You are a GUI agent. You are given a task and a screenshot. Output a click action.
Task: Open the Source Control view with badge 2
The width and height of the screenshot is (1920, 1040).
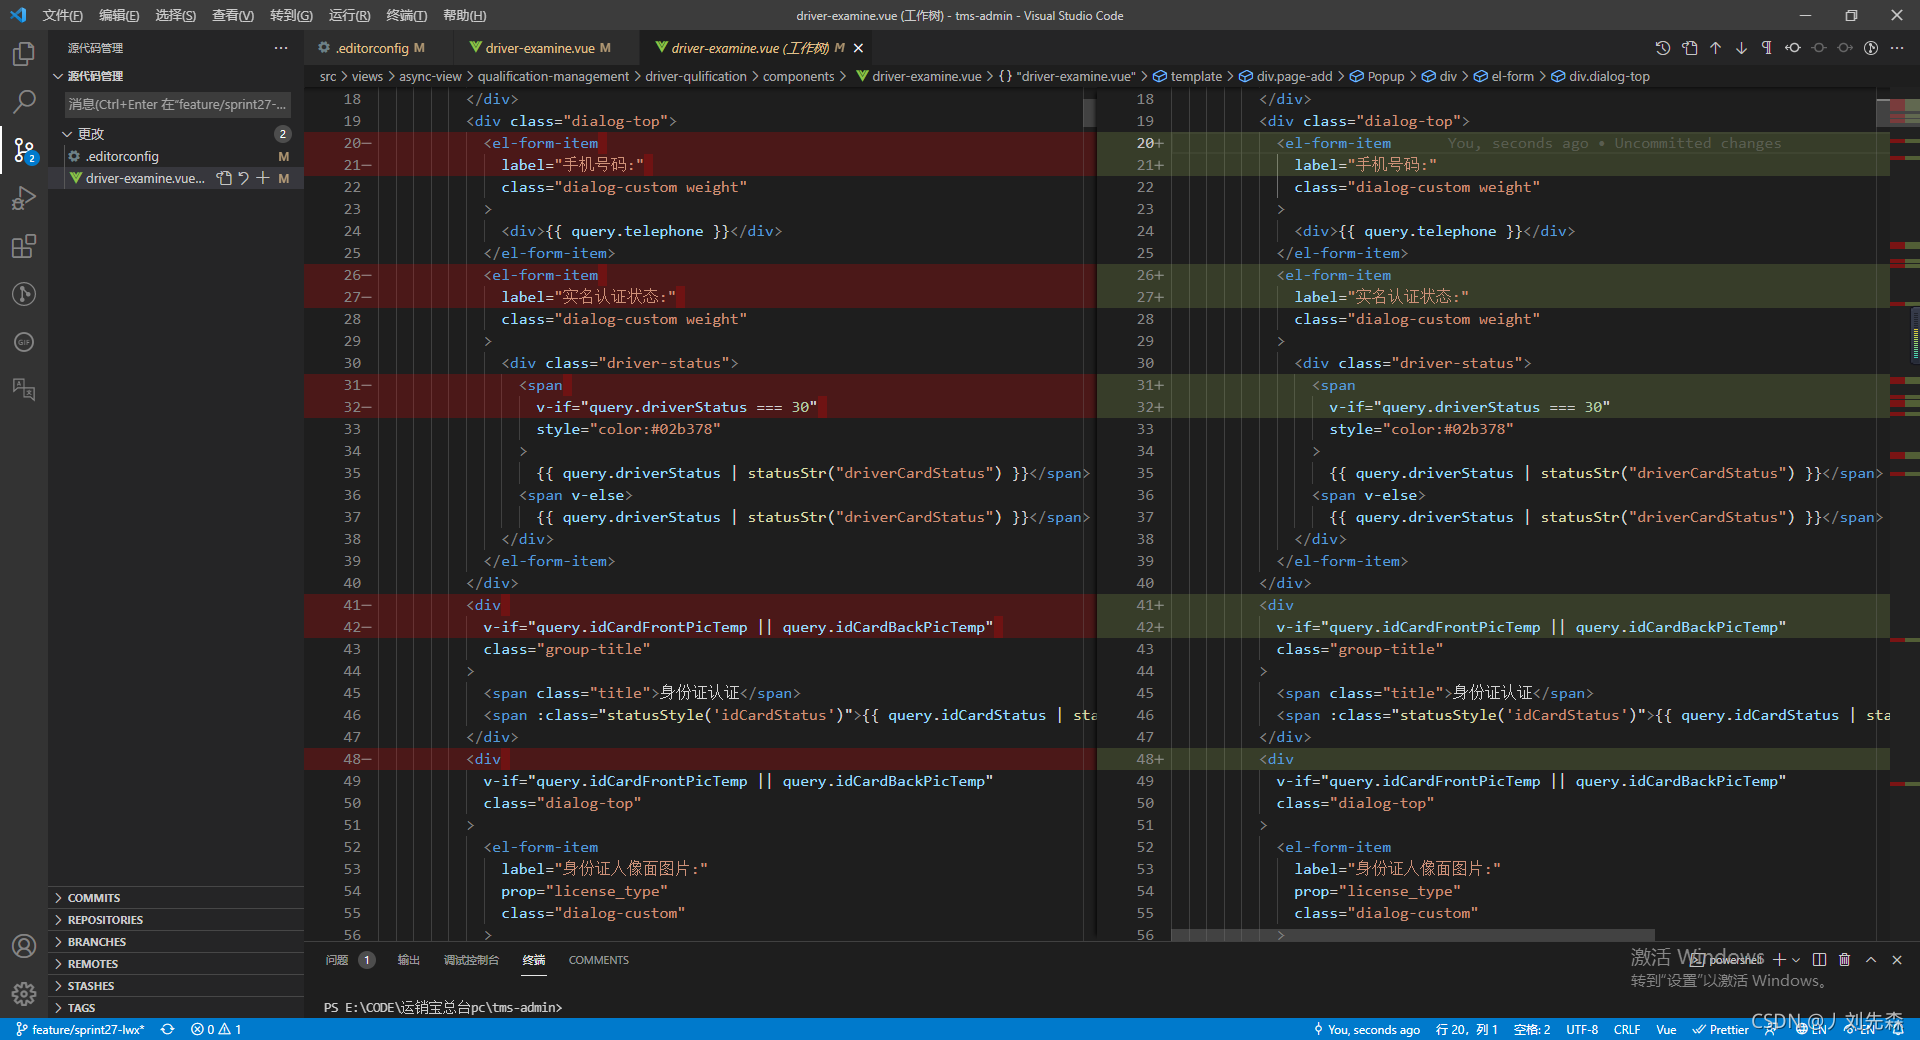click(x=24, y=150)
